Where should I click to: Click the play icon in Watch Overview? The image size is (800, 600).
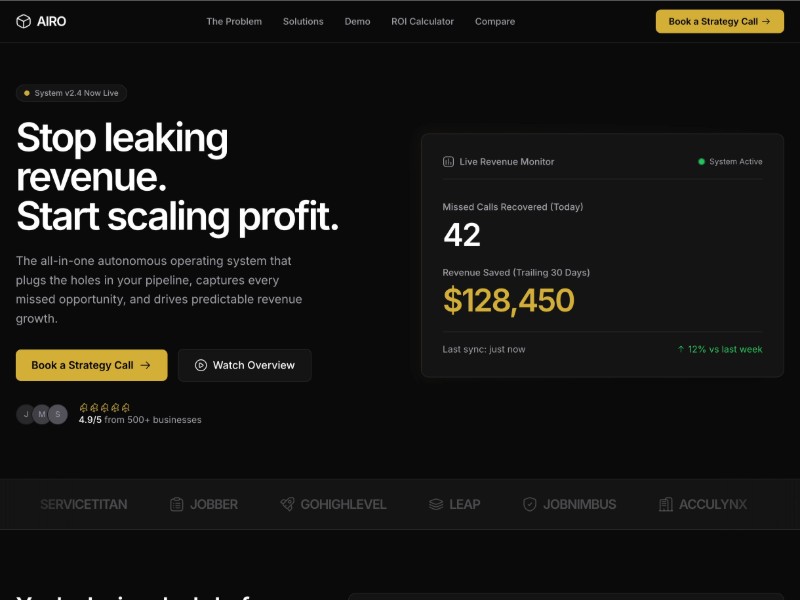point(199,365)
